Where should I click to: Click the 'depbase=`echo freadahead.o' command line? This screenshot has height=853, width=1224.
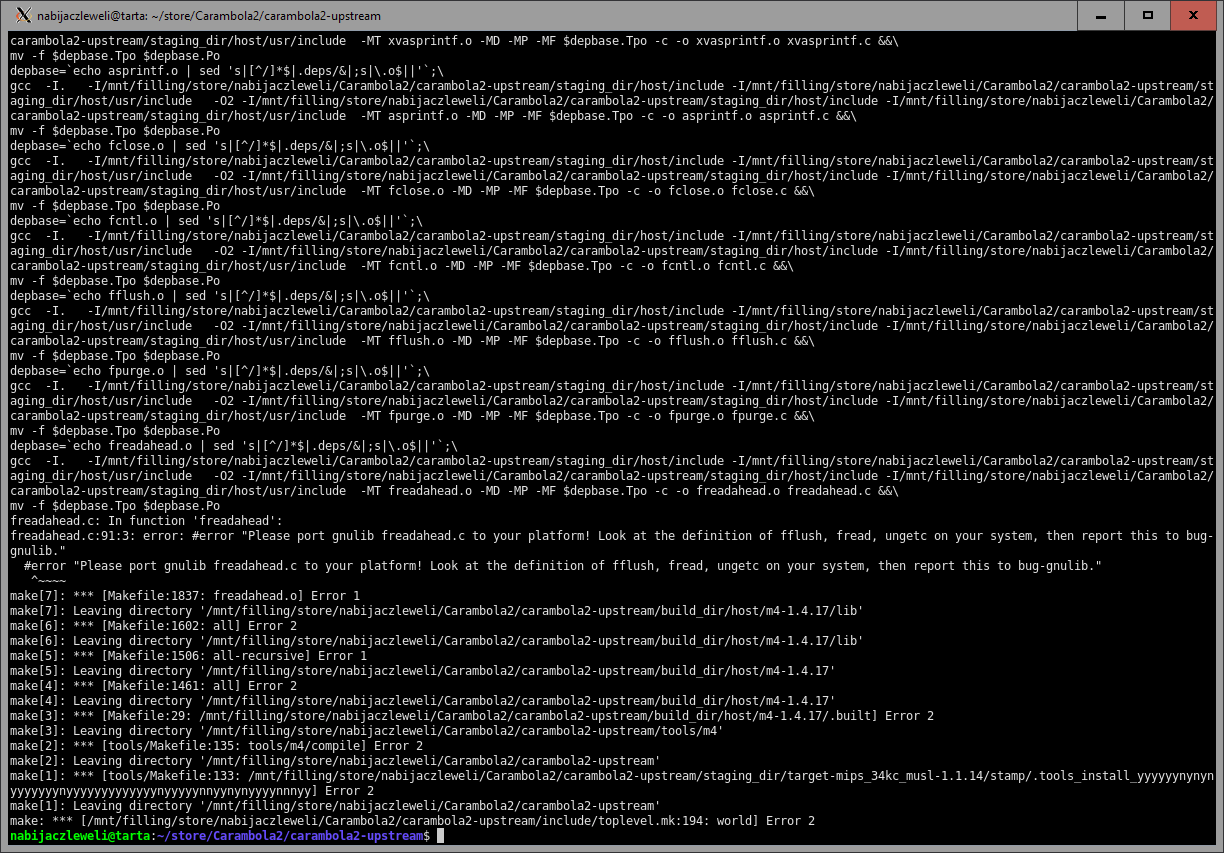click(x=233, y=446)
